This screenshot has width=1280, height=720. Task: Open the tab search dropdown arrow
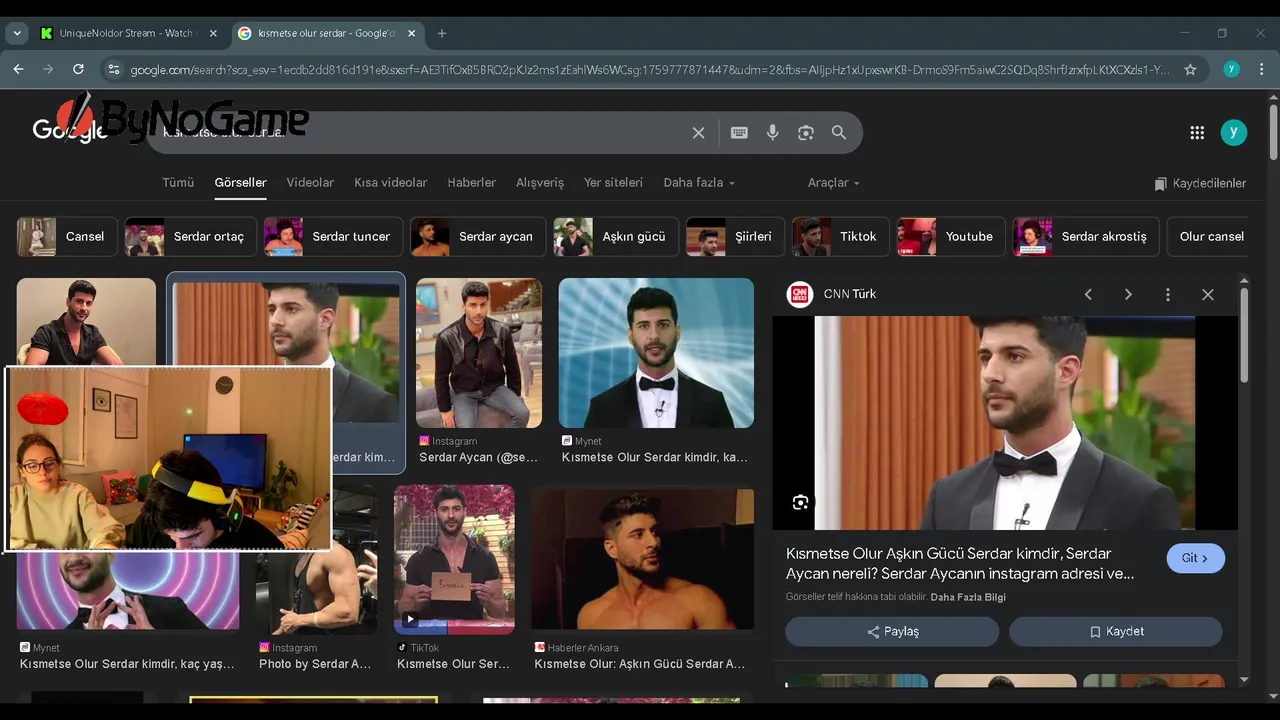[17, 33]
